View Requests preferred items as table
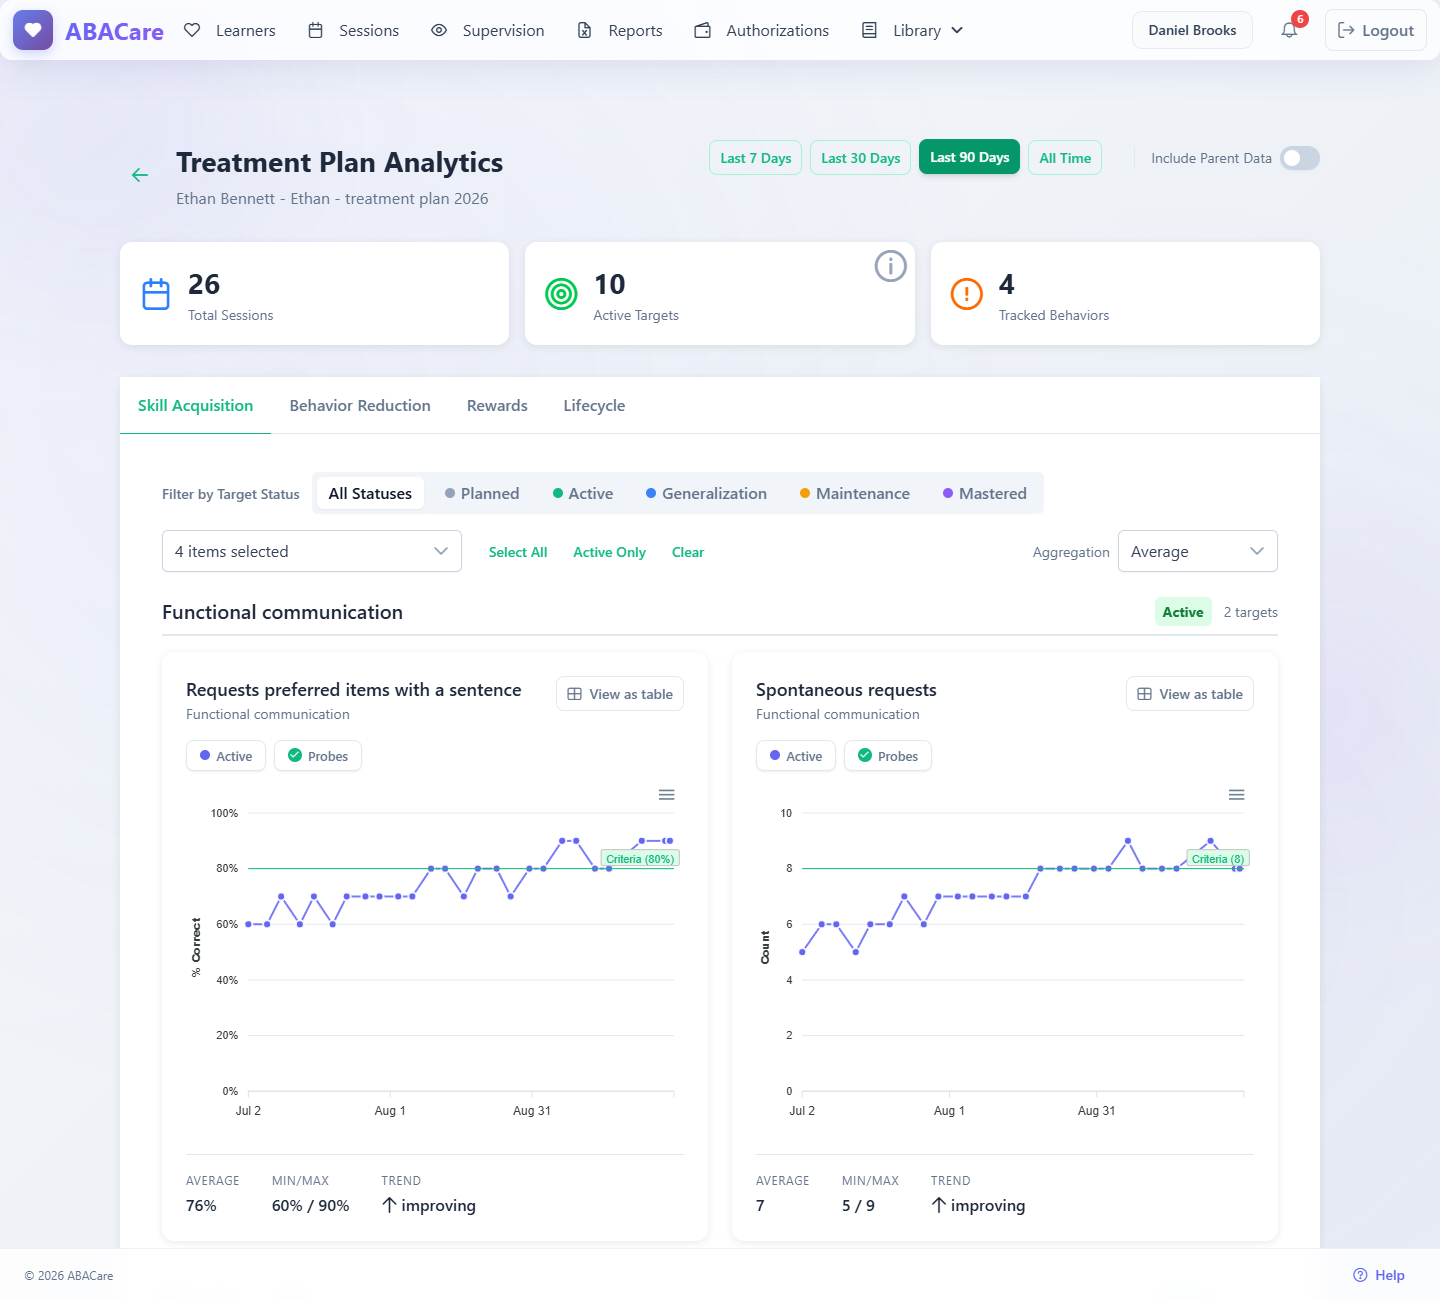 click(x=620, y=694)
